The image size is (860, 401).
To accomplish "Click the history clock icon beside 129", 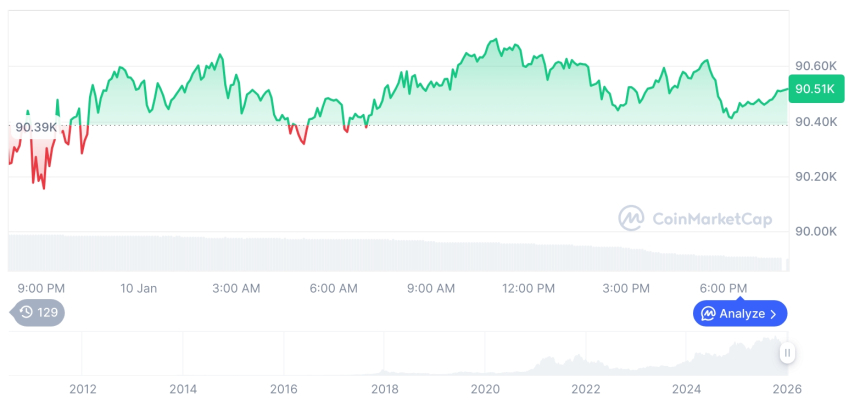I will 26,312.
